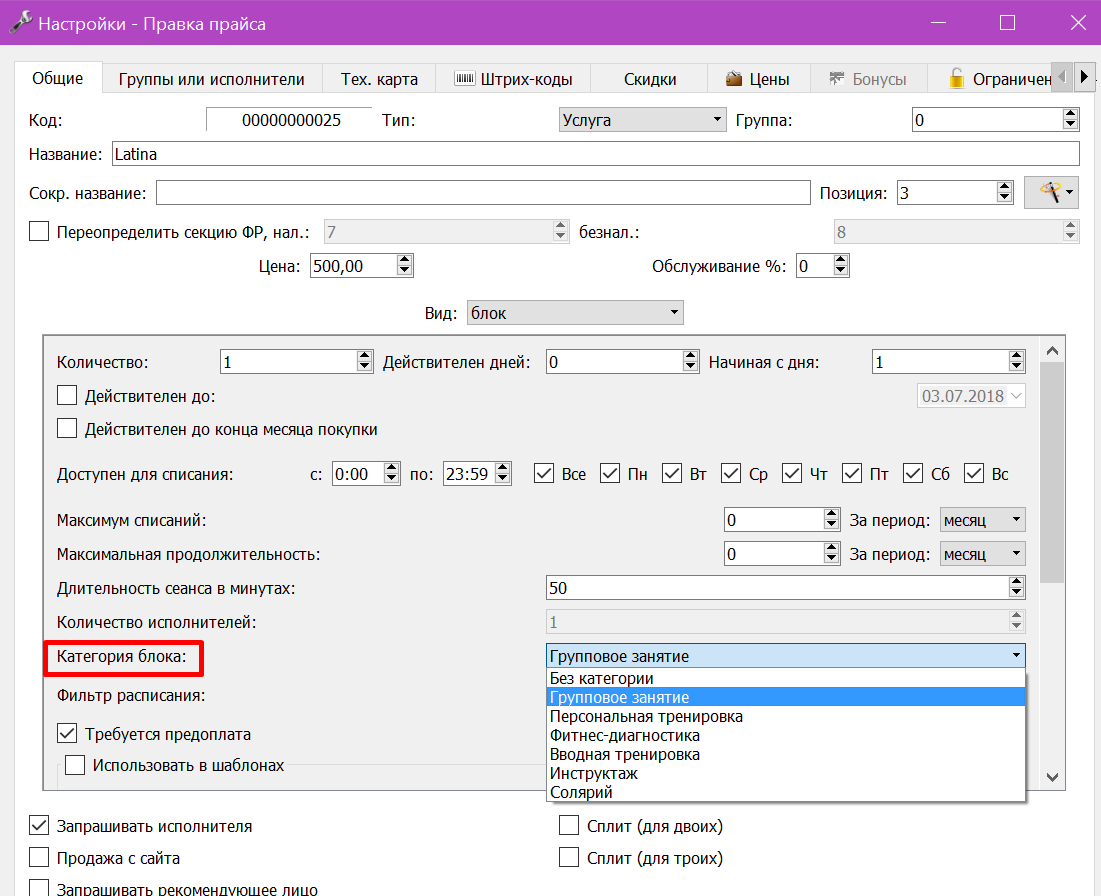Click the inner panel scrollbar up arrow
Image resolution: width=1101 pixels, height=896 pixels.
(1052, 350)
